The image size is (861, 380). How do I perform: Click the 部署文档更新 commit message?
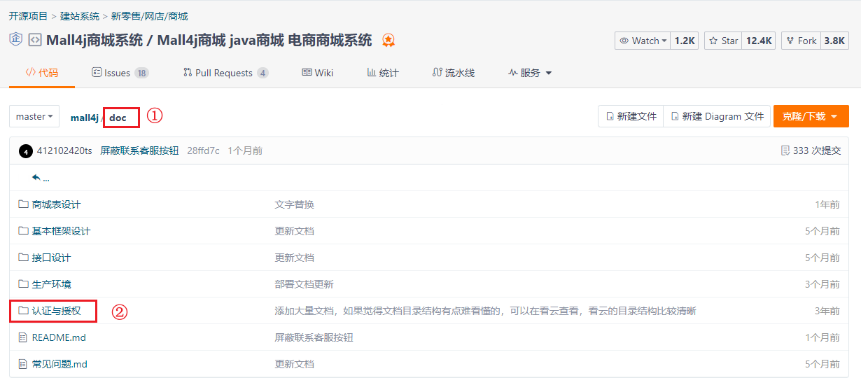304,284
